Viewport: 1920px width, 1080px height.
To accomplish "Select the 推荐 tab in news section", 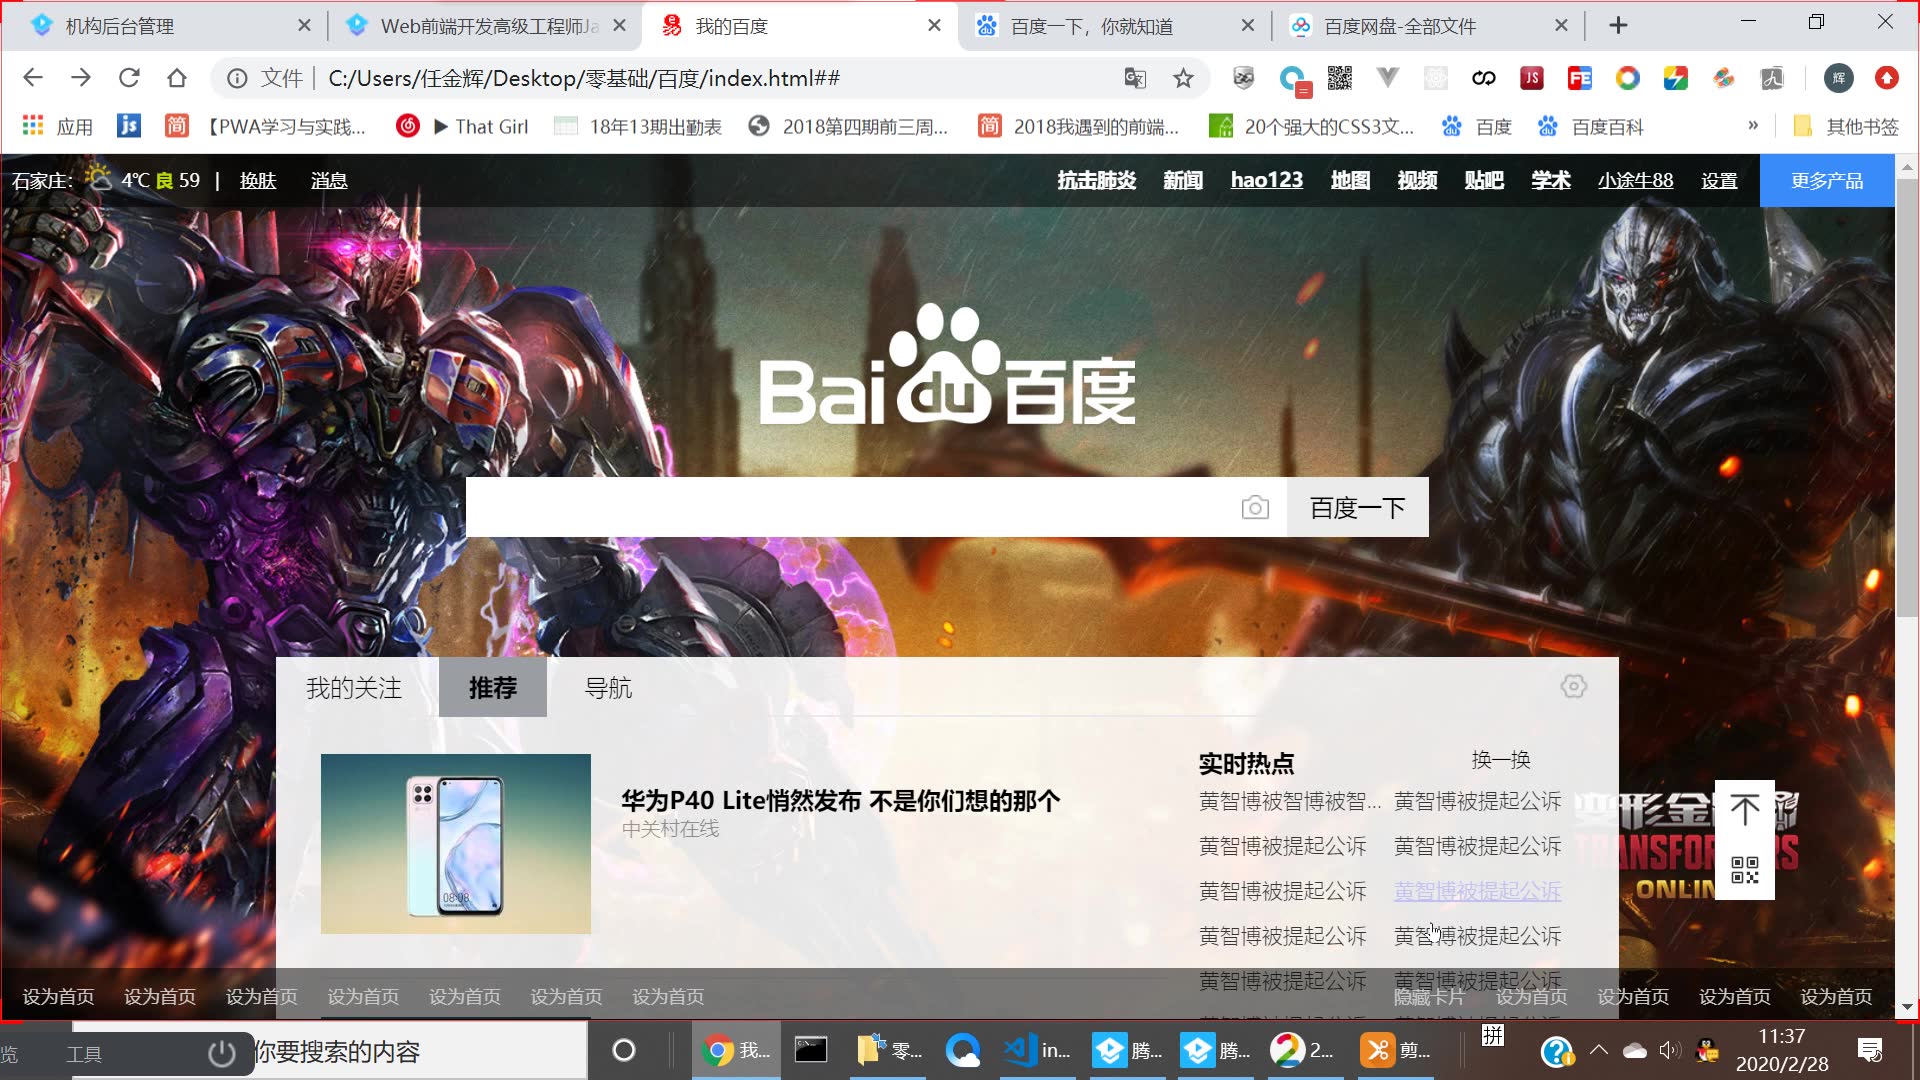I will click(x=492, y=686).
